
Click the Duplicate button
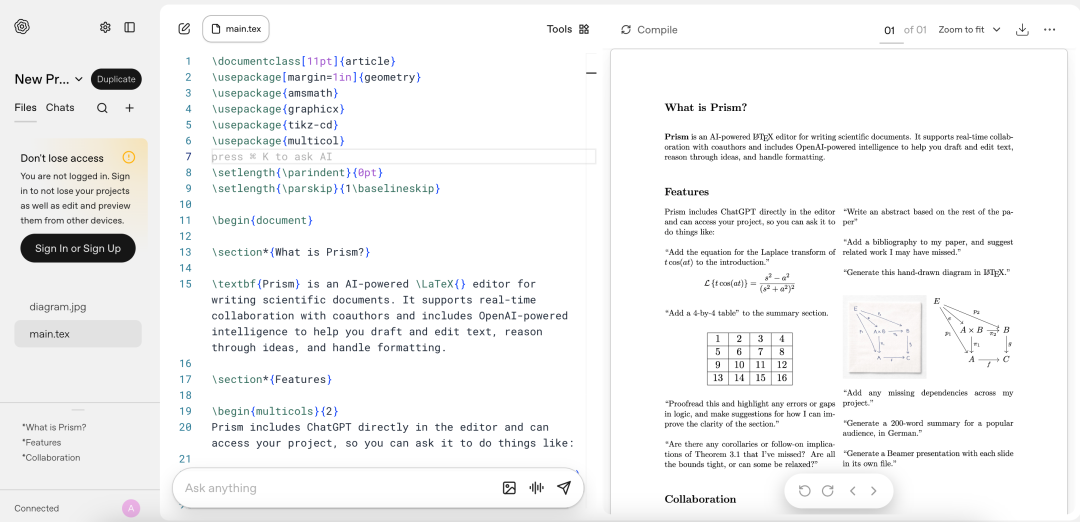116,79
